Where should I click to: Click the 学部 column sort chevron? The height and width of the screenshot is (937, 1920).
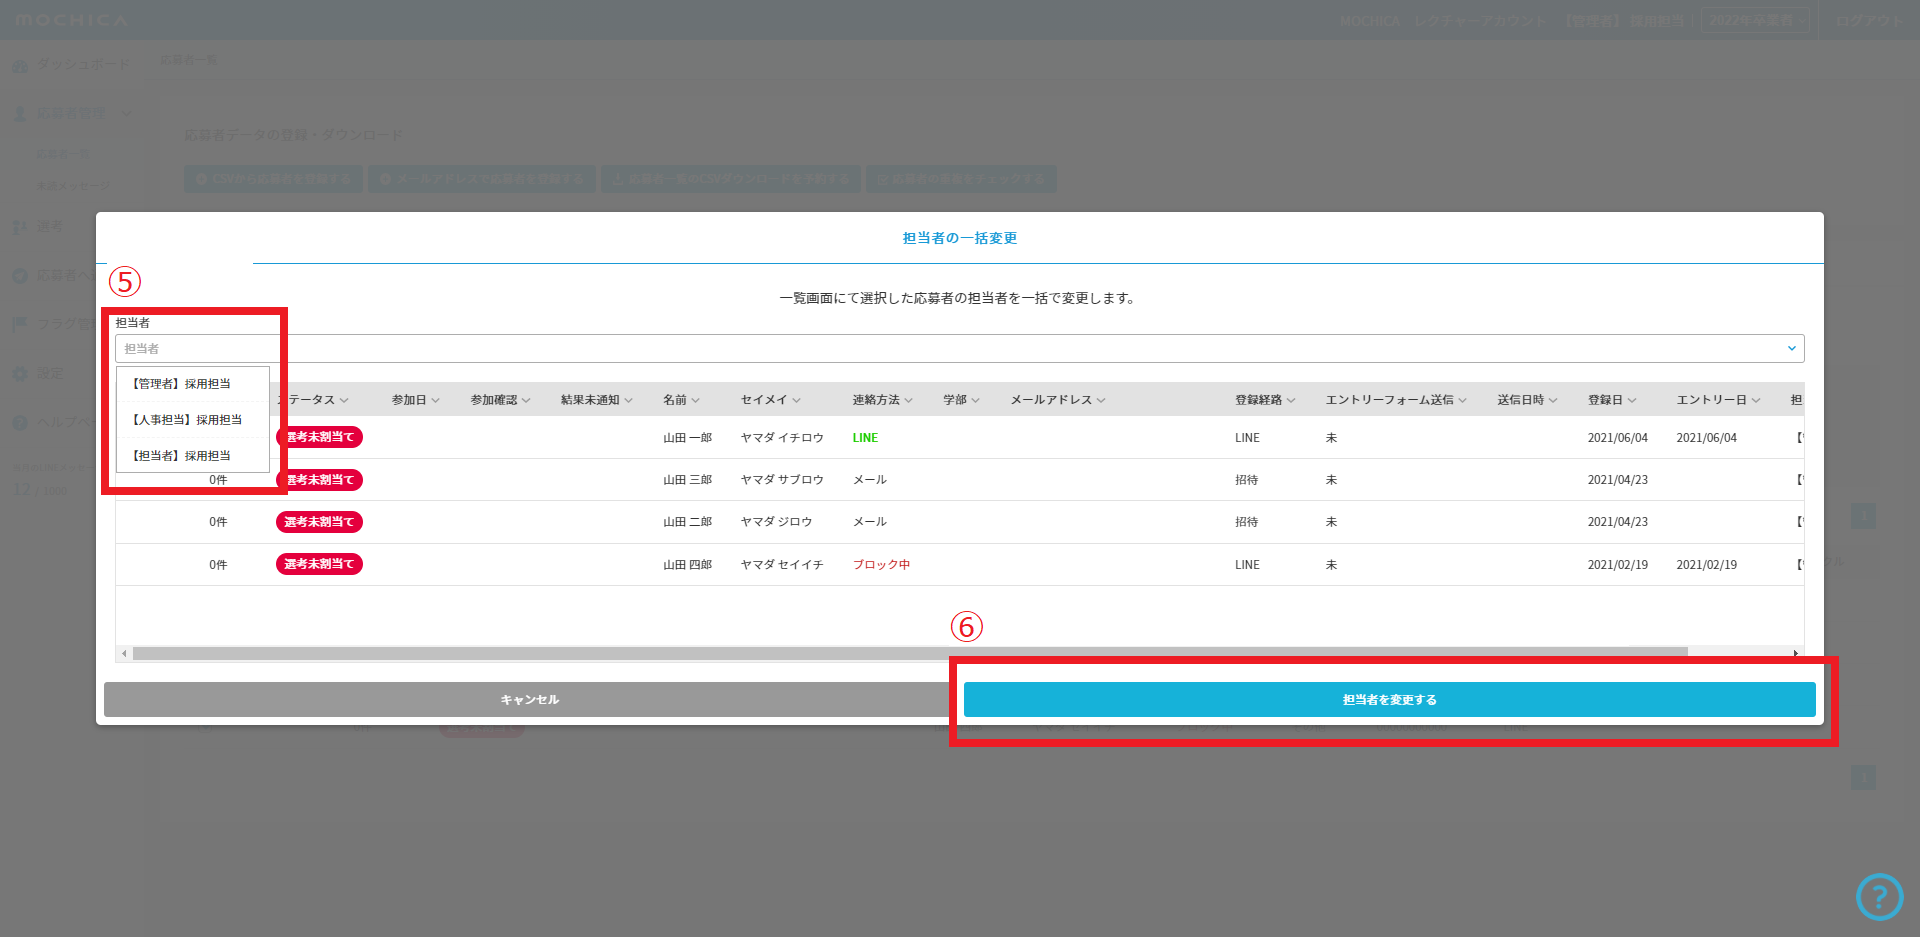click(x=975, y=400)
